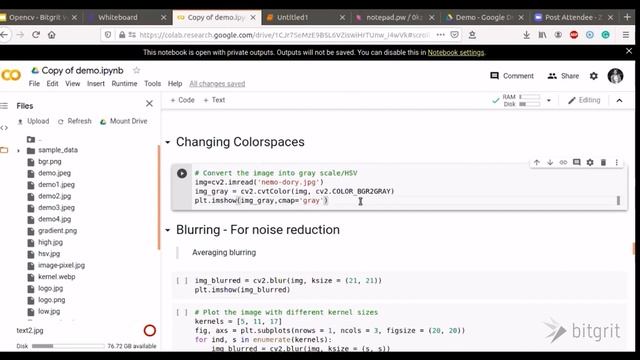Image resolution: width=640 pixels, height=360 pixels.
Task: Open browser library icon
Action: 542,35
